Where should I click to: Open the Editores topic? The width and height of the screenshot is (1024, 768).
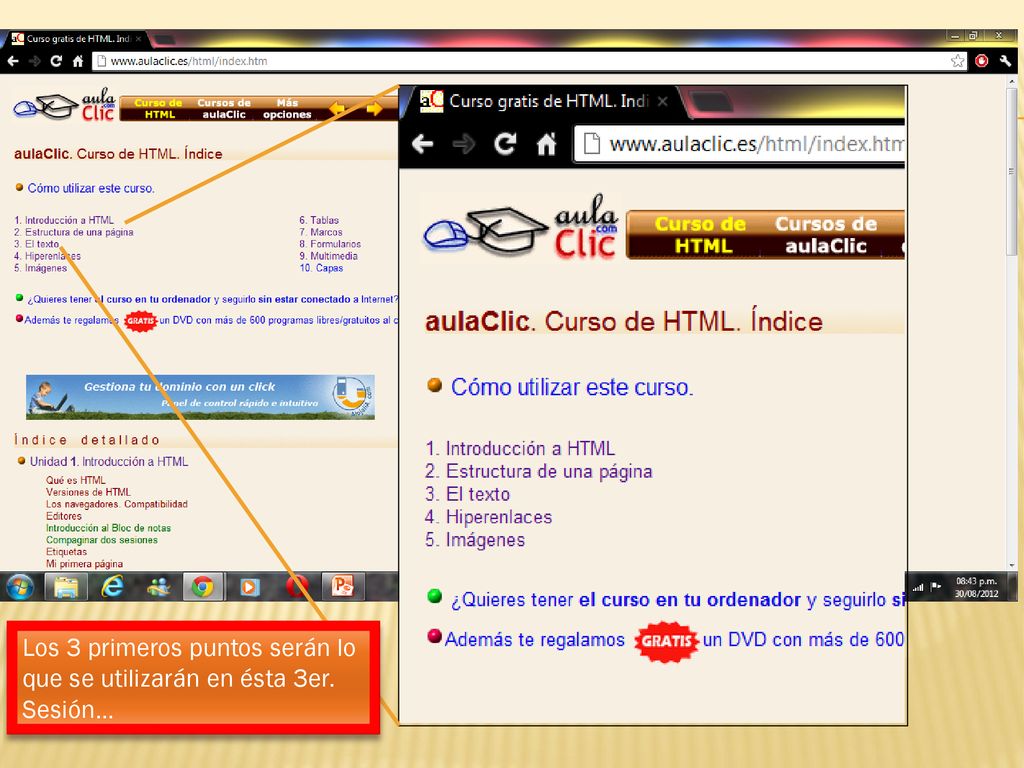pos(63,516)
